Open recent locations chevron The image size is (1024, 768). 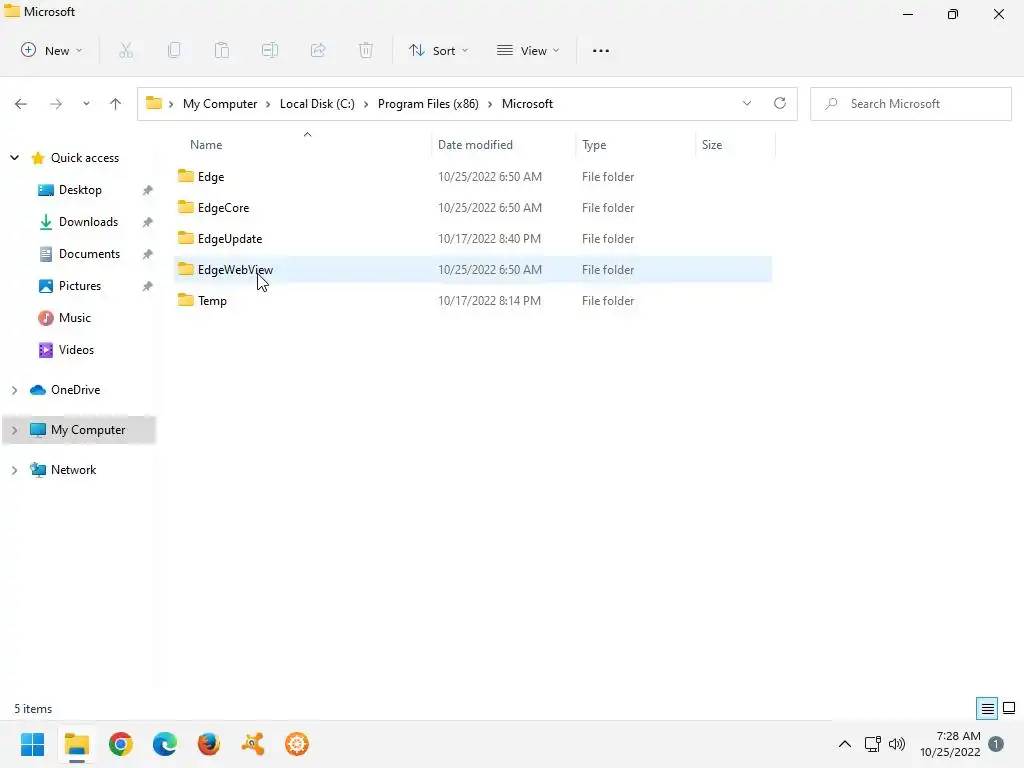pyautogui.click(x=86, y=104)
